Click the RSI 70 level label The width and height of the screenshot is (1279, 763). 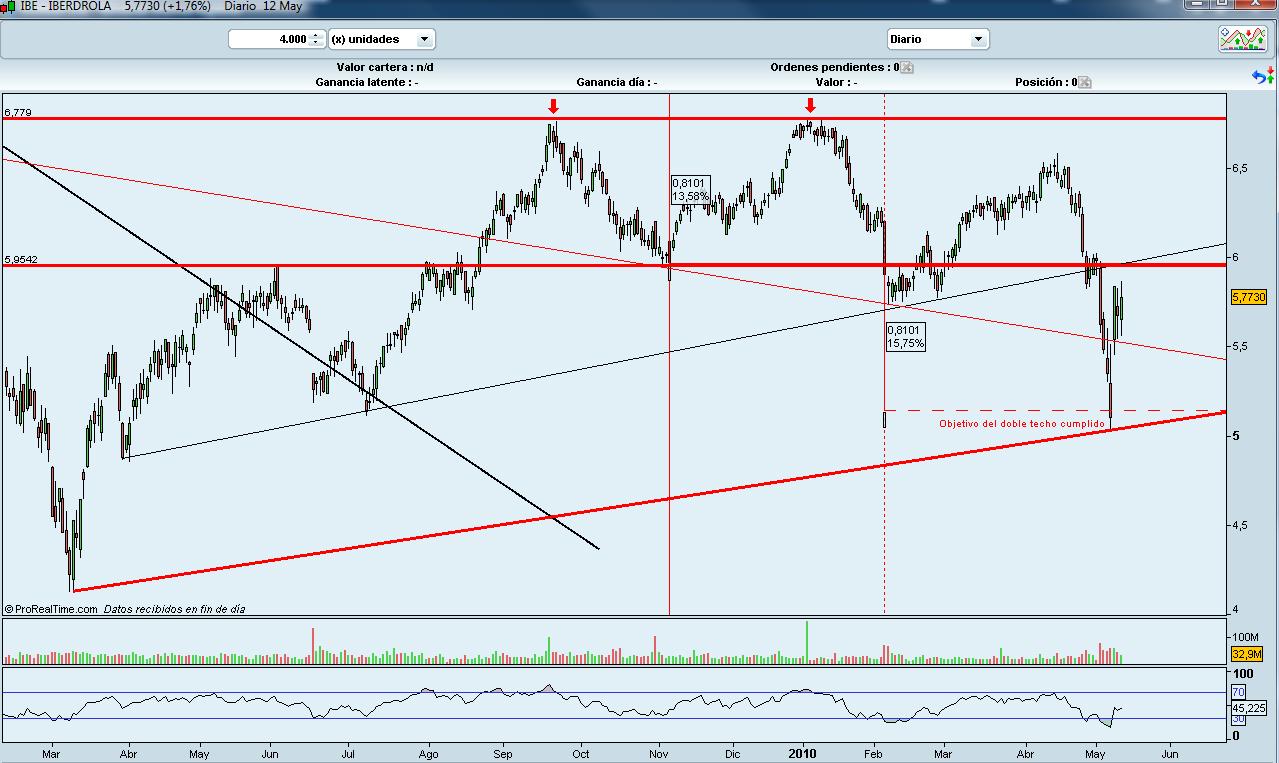pos(1237,692)
